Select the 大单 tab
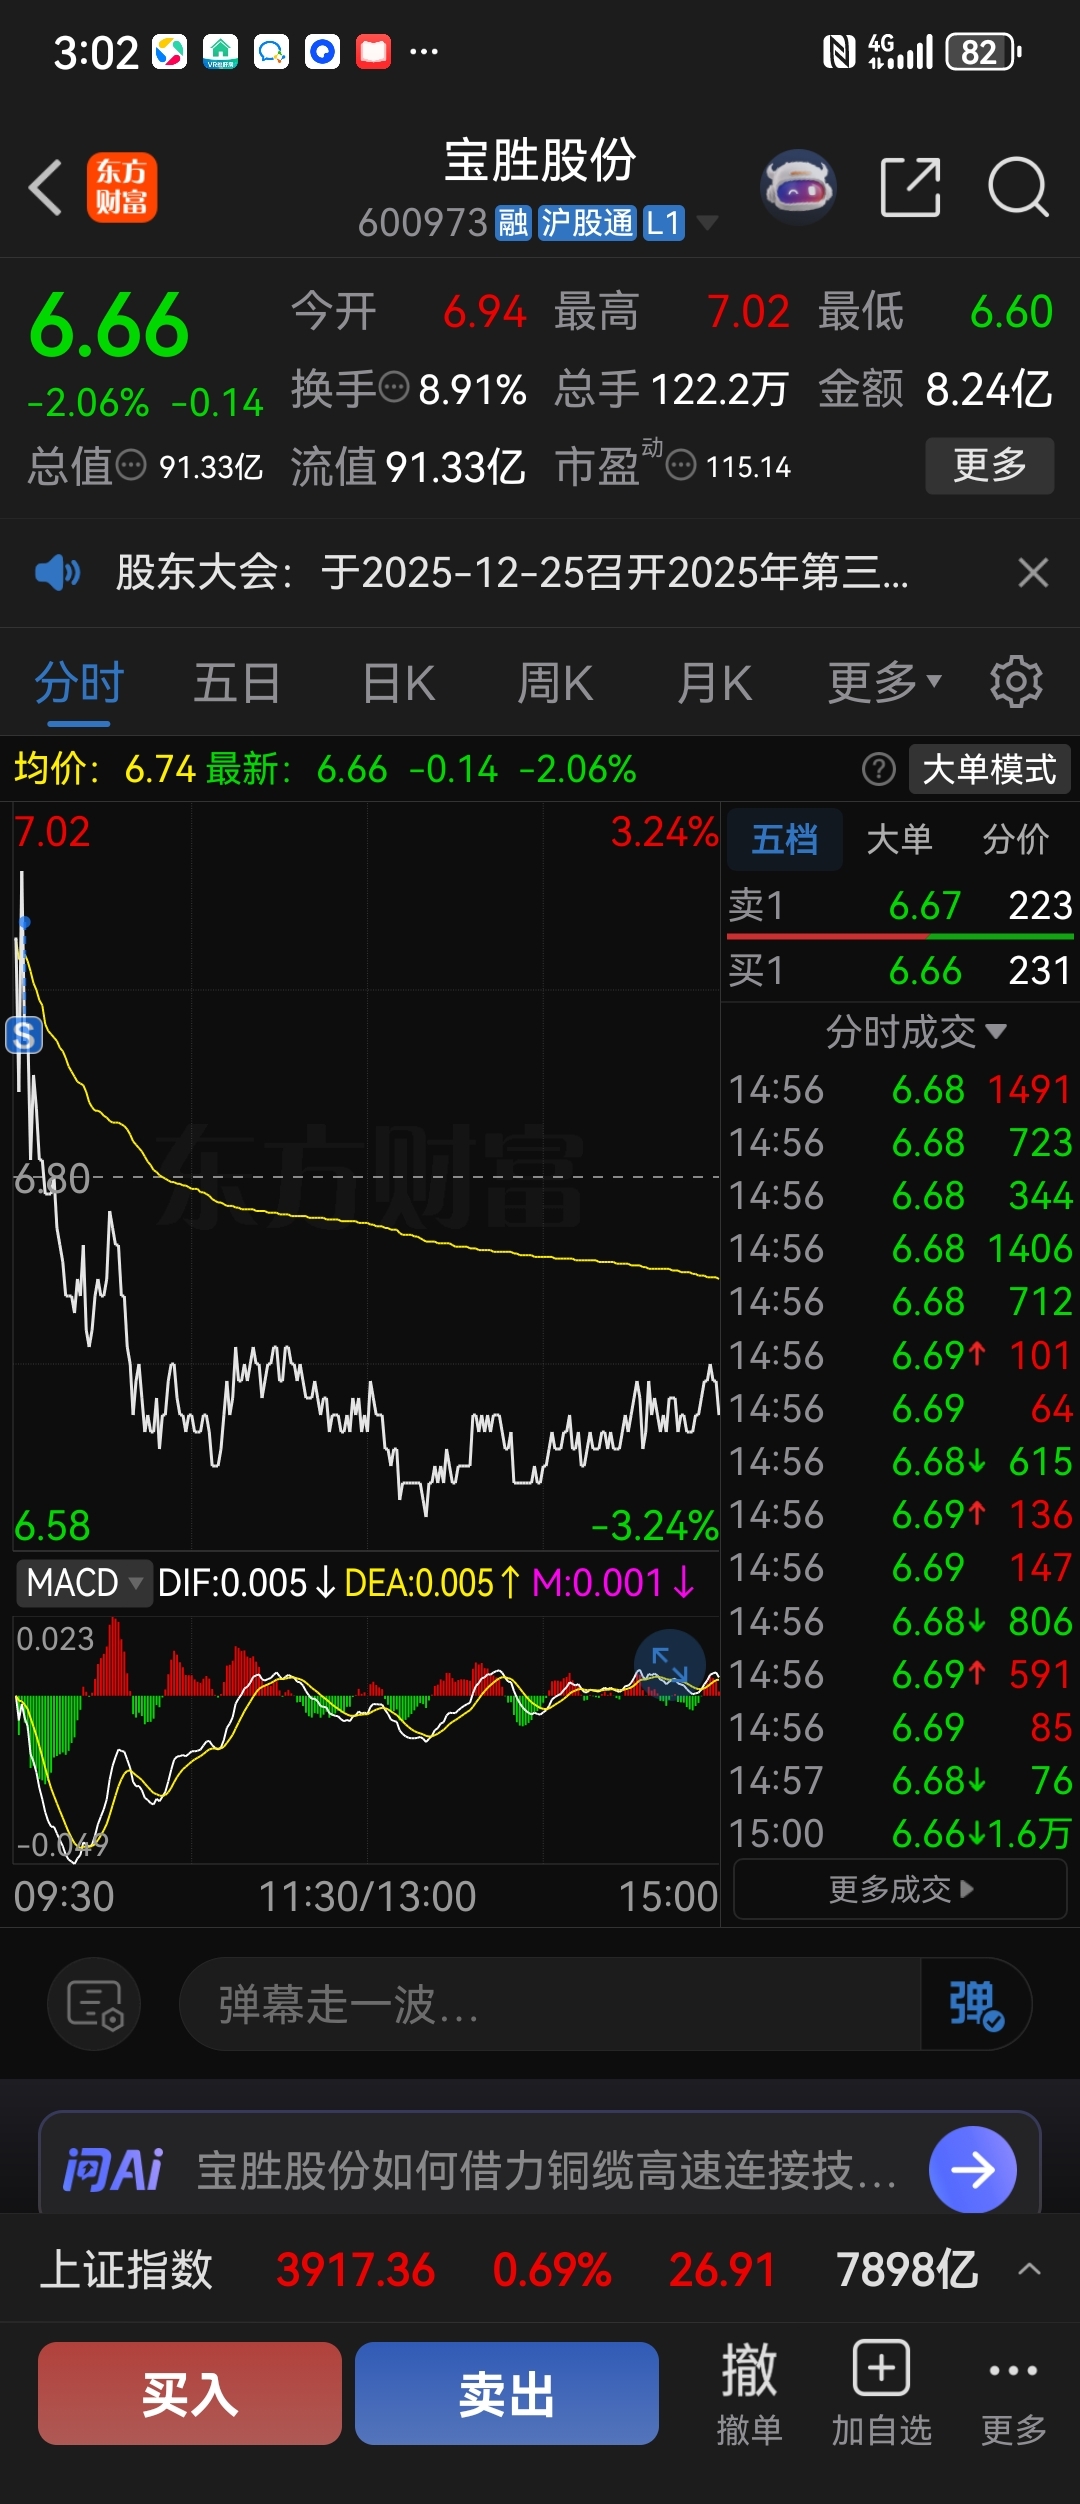The image size is (1080, 2504). (899, 839)
